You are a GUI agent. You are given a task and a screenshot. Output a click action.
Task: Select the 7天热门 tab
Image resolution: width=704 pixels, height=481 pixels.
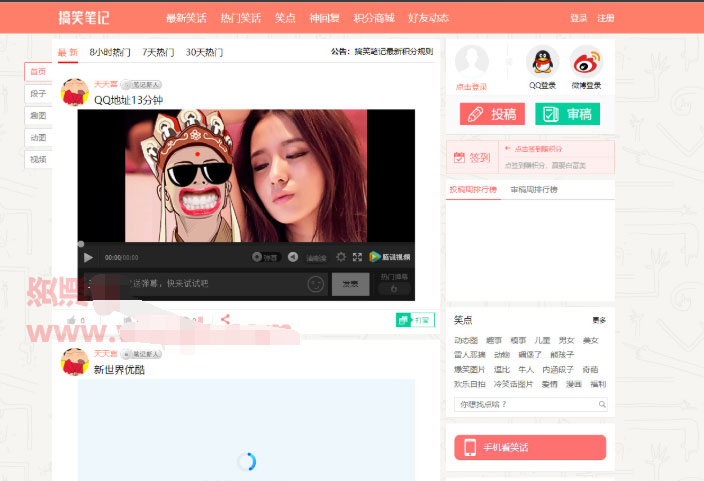tap(157, 52)
